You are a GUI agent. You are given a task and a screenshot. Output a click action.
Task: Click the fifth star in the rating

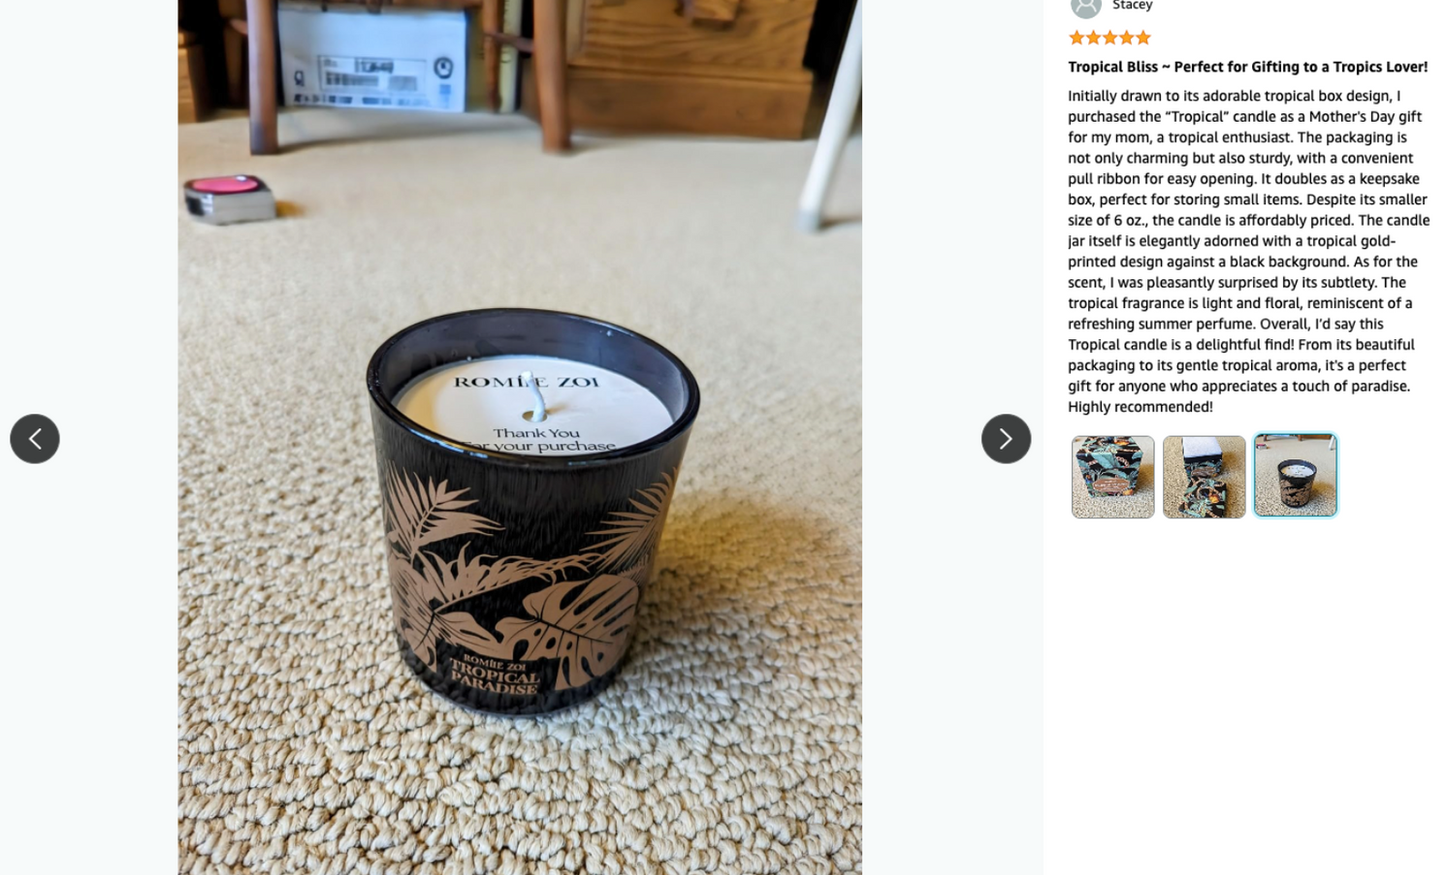point(1143,38)
